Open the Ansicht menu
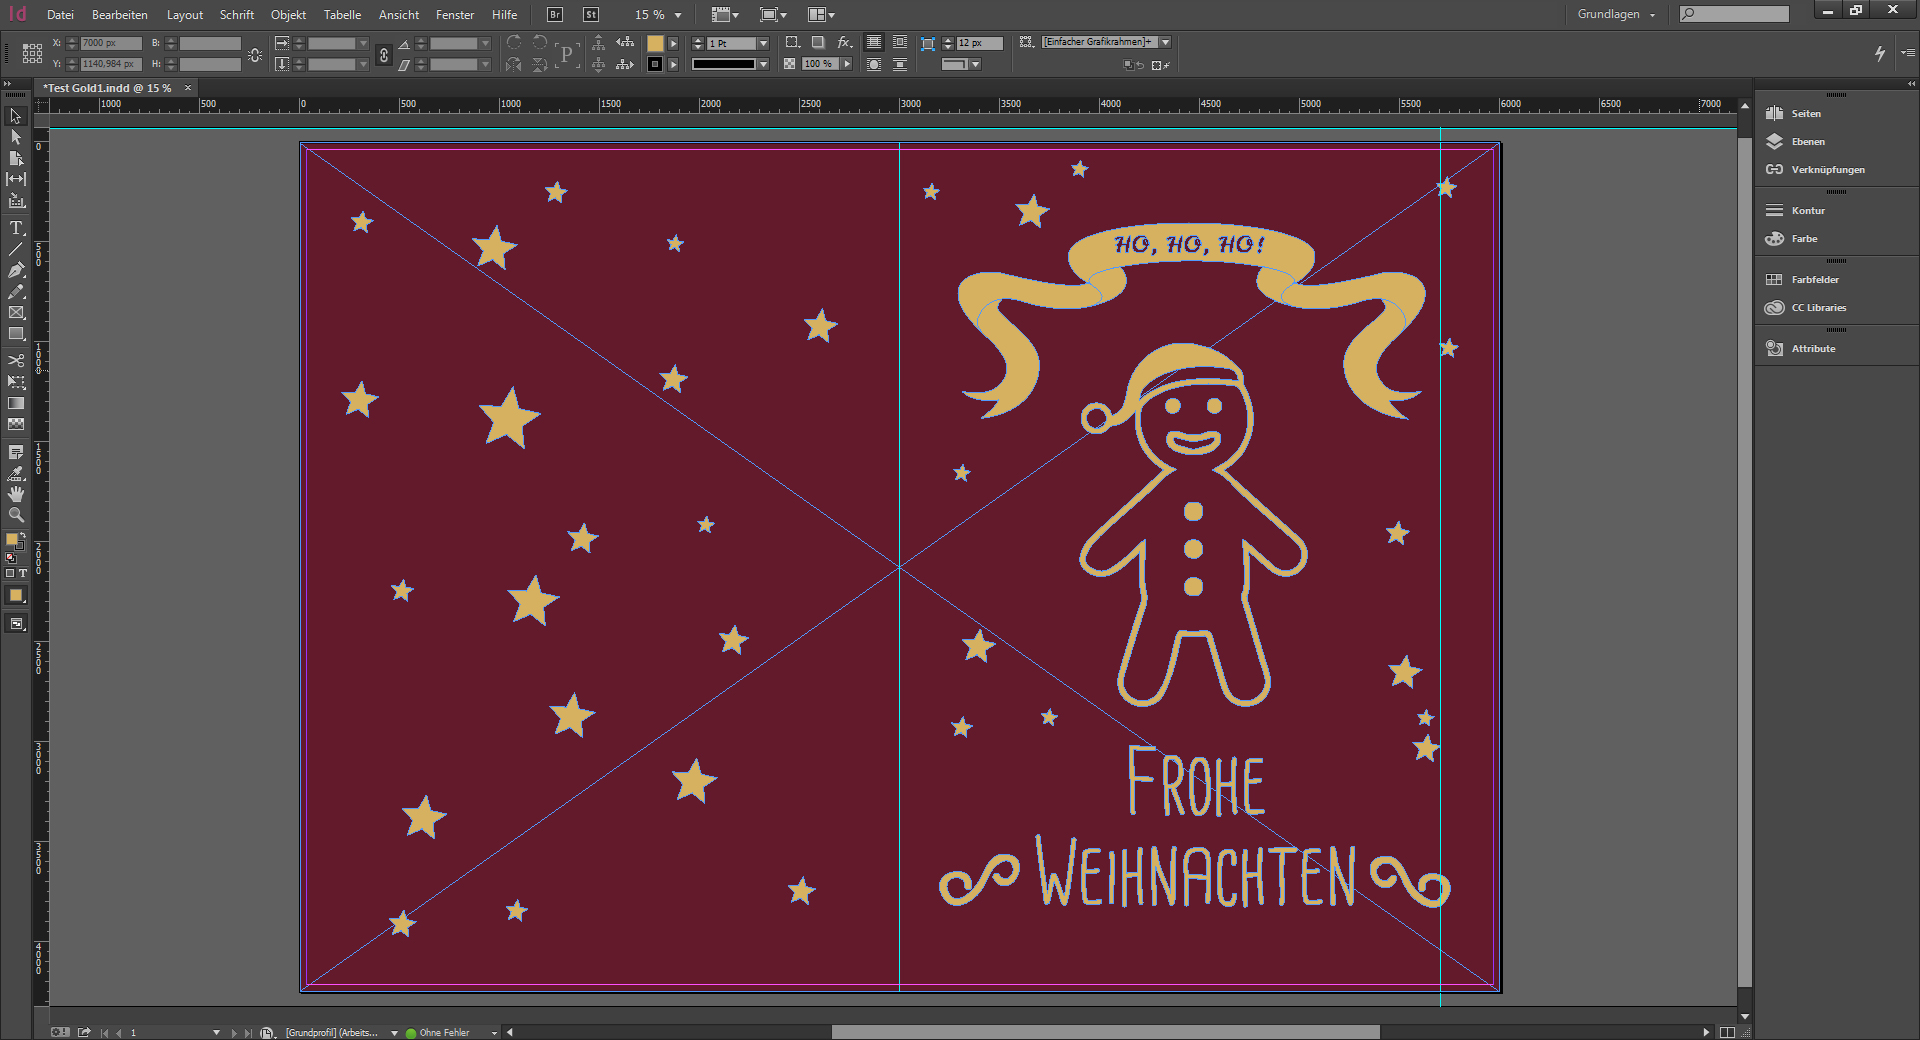Screen dimensions: 1920x1040 [398, 15]
